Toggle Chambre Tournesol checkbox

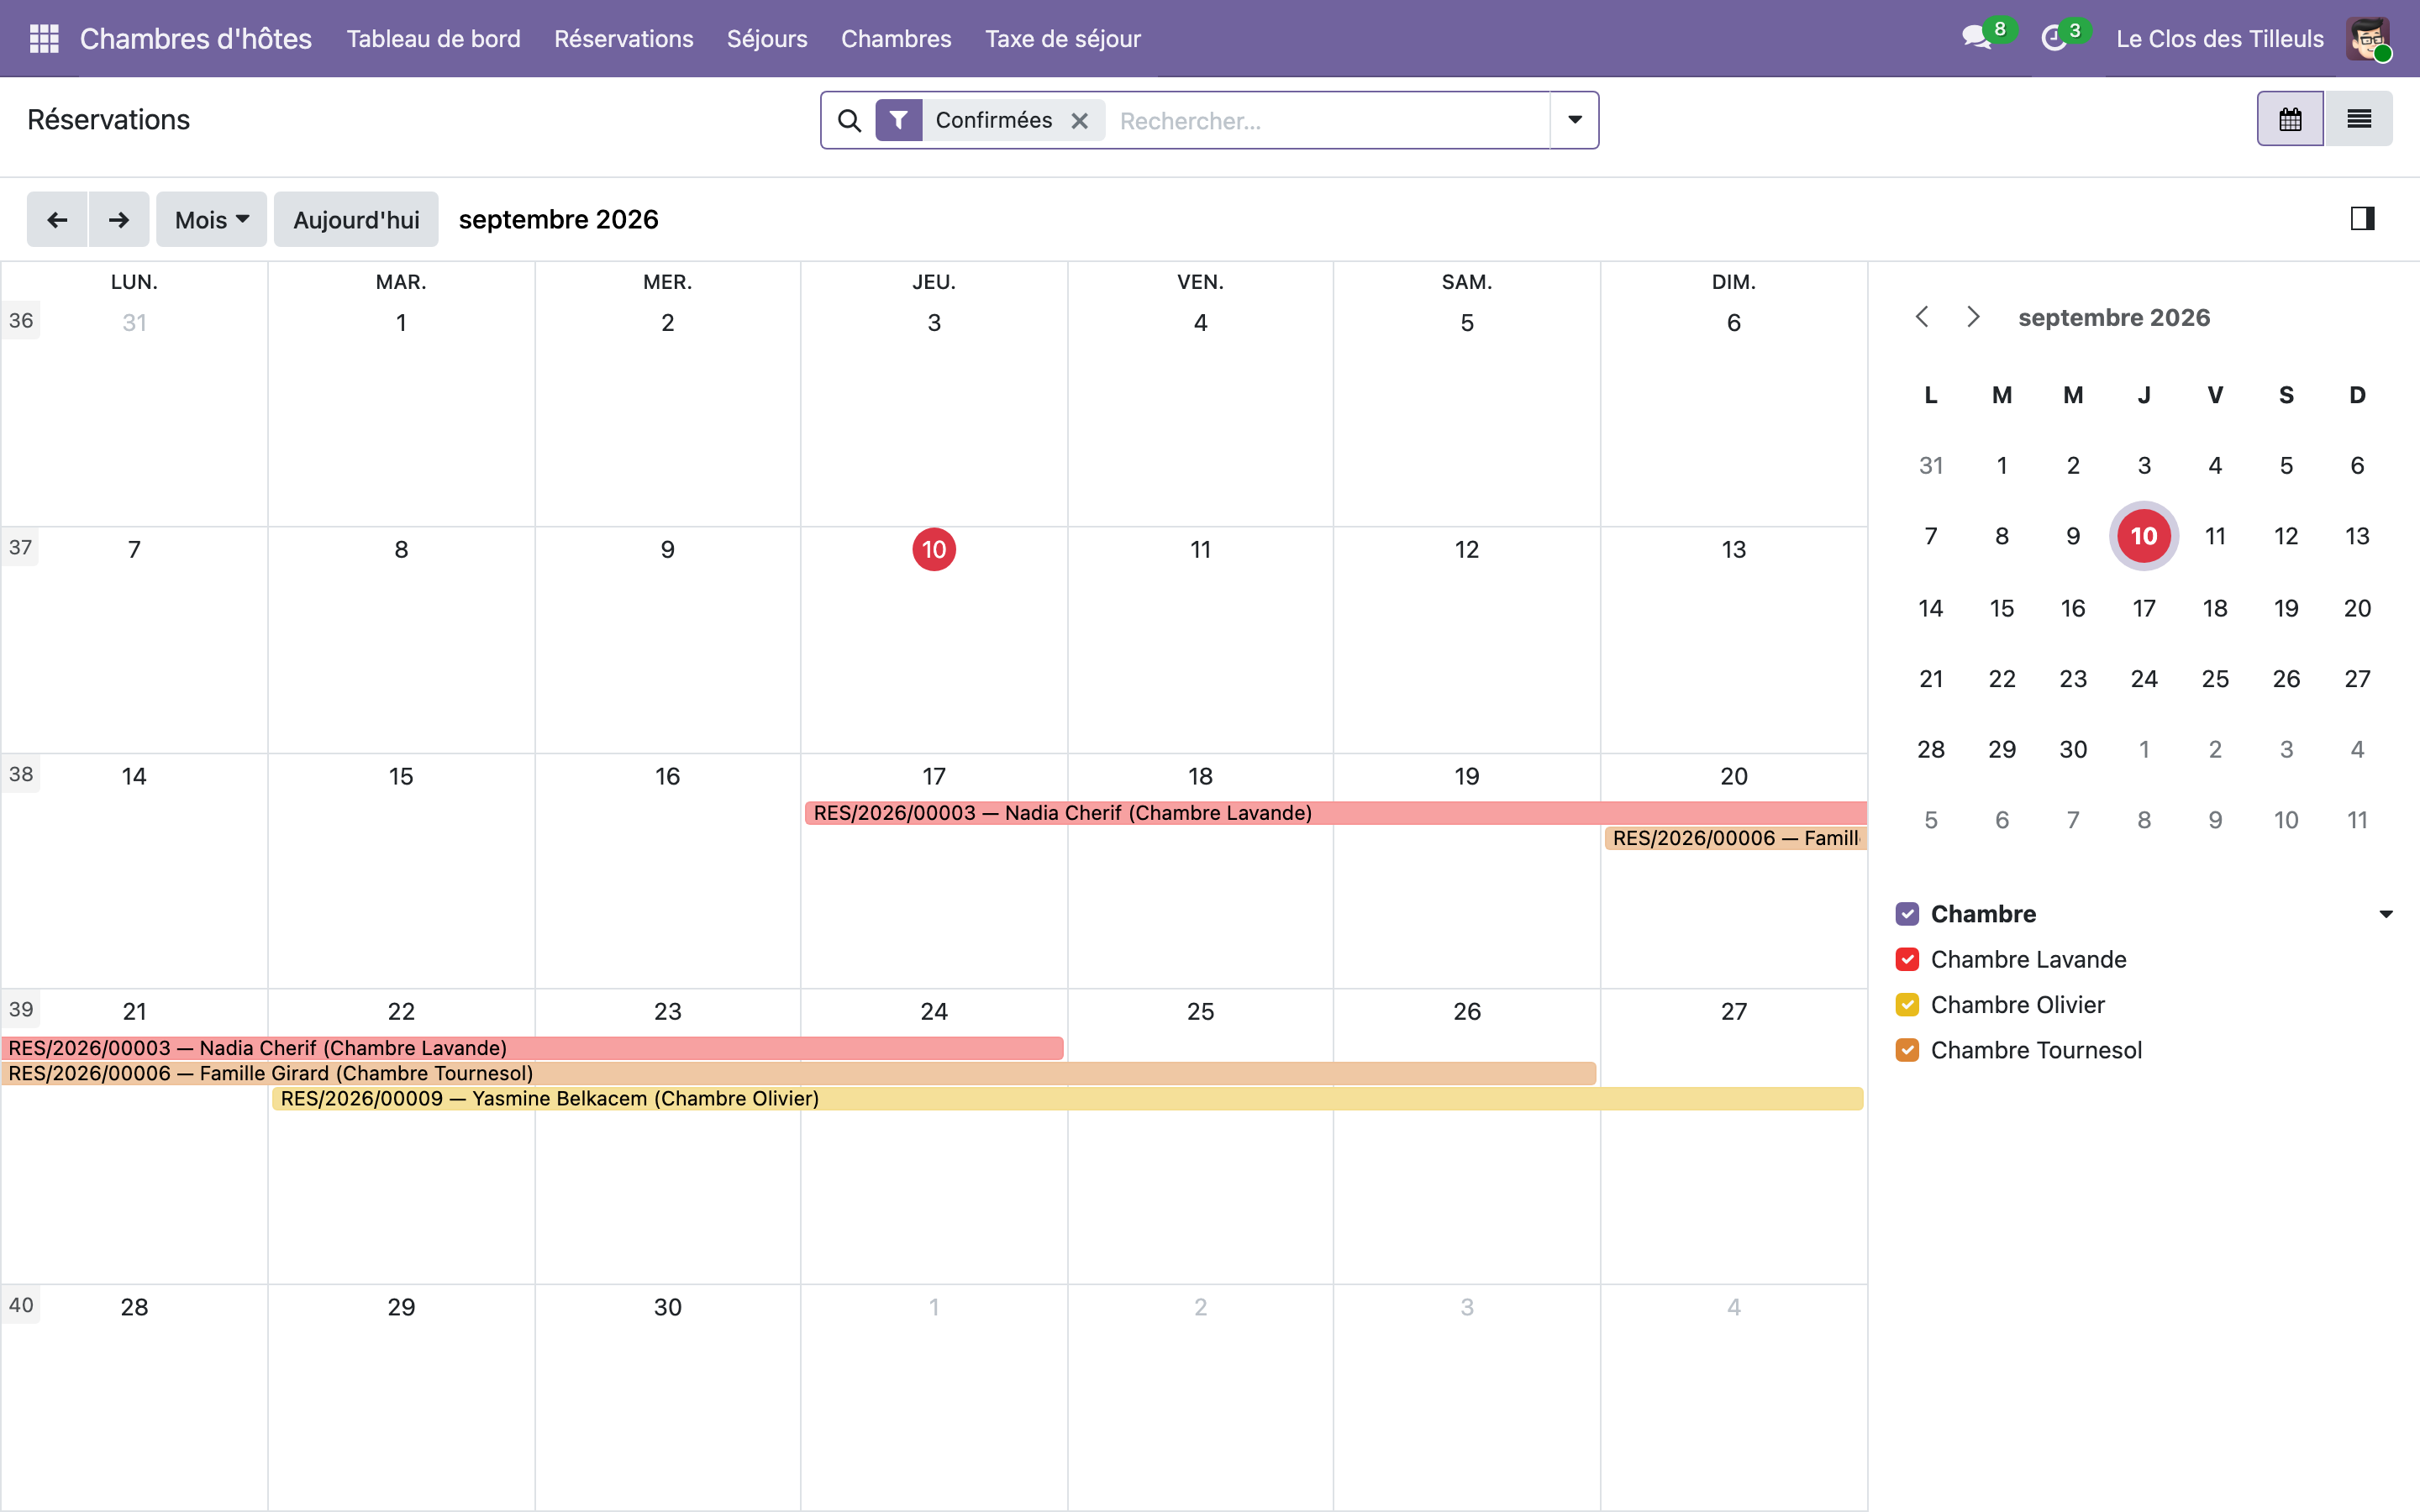pyautogui.click(x=1907, y=1050)
